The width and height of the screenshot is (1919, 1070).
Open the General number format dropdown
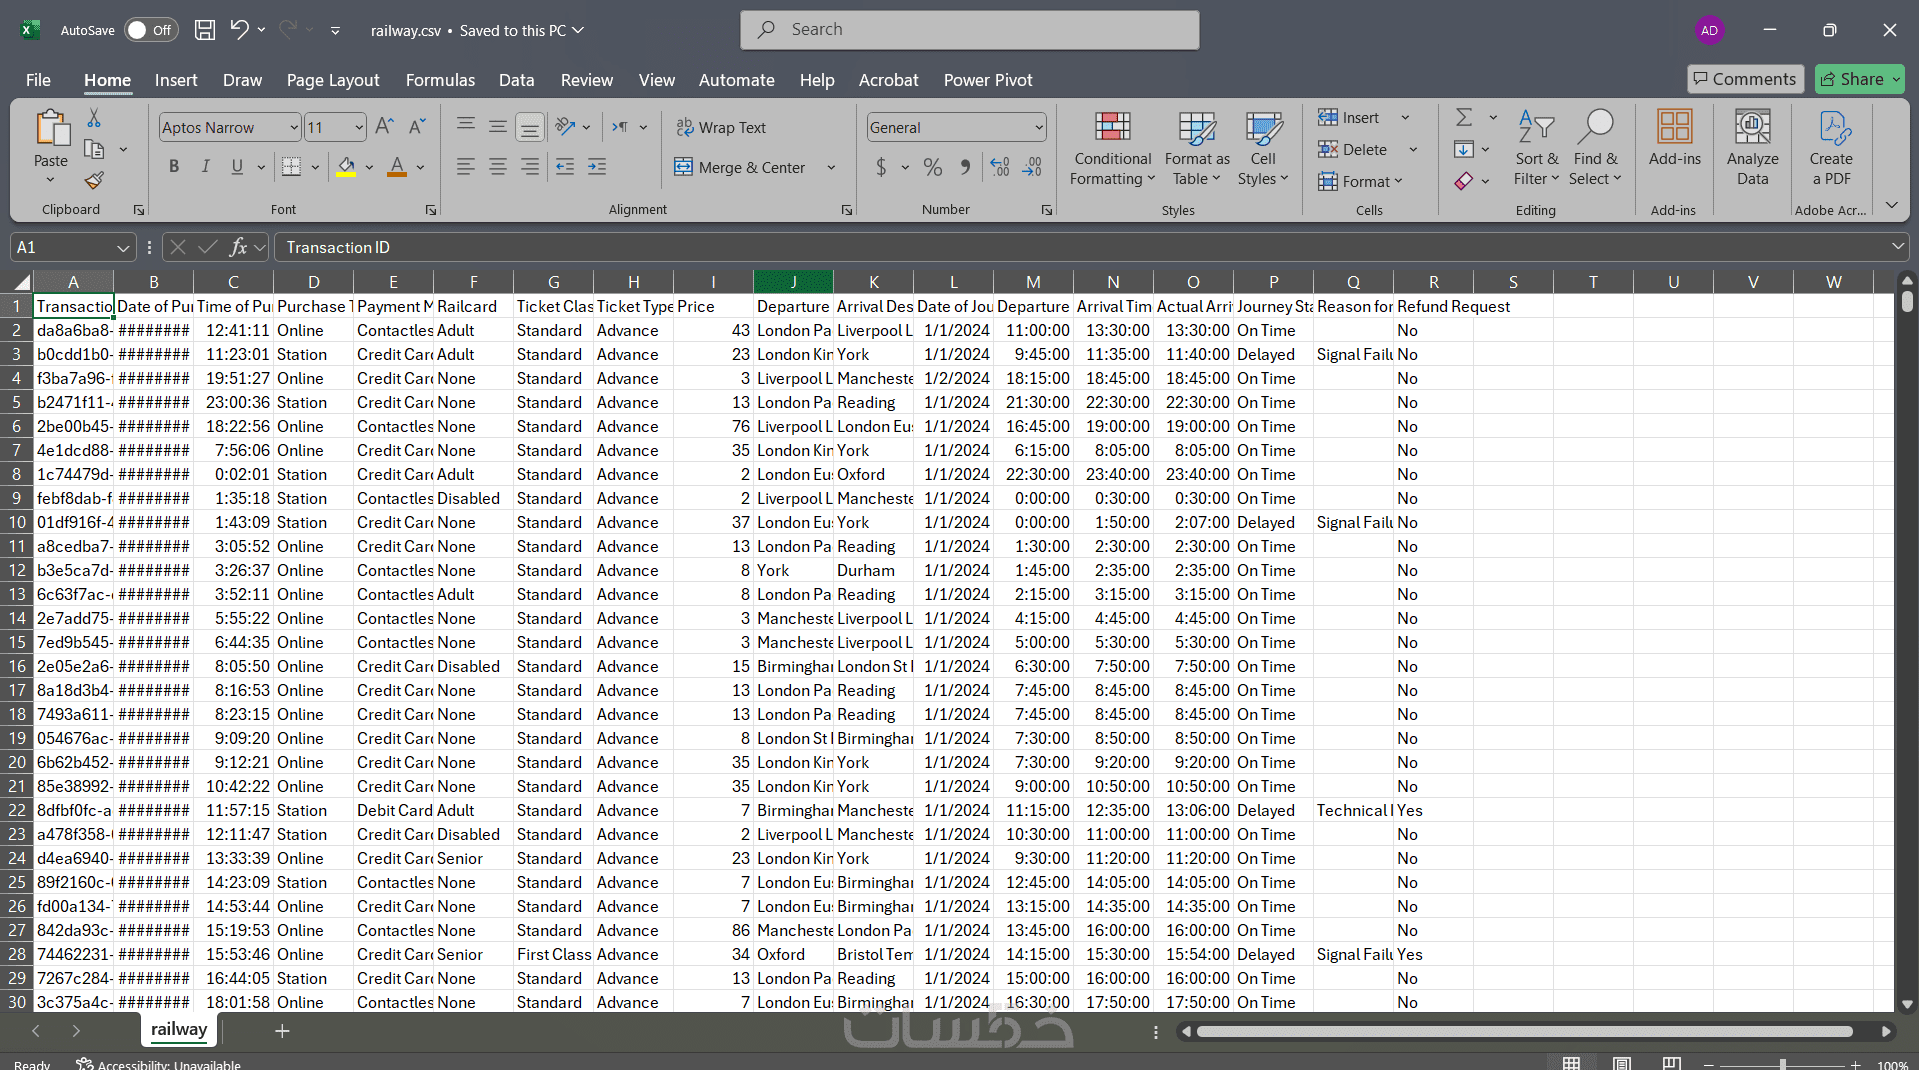(x=1039, y=127)
